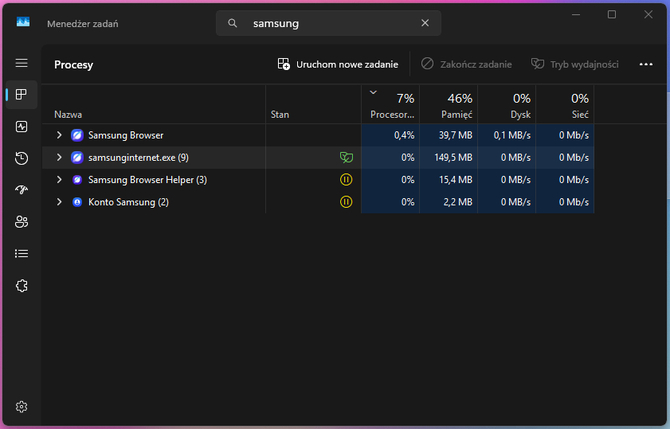
Task: Open the Services puzzle-piece sidebar page
Action: 21,285
